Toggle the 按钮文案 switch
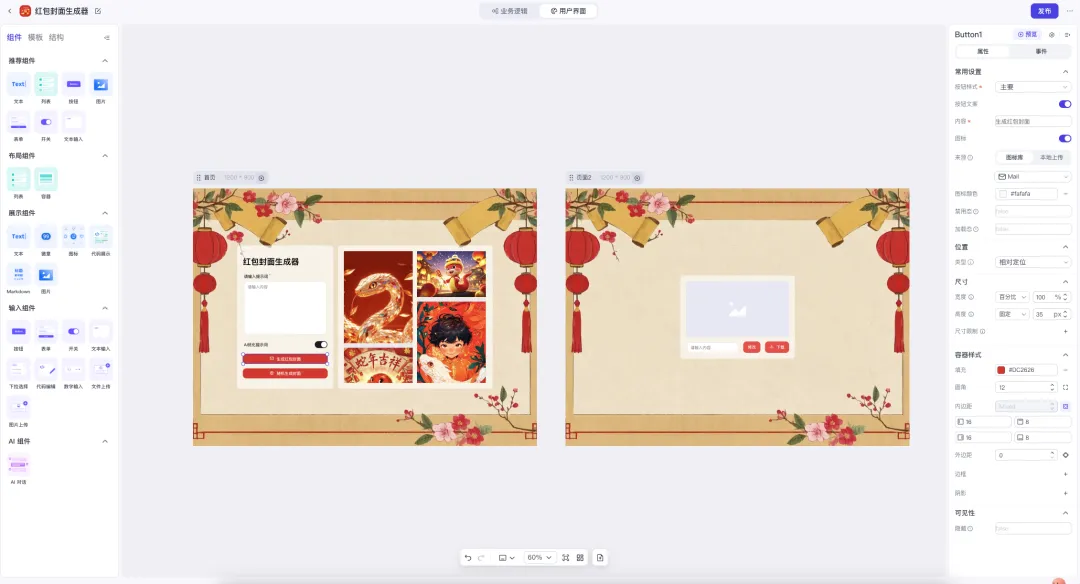 pos(1065,104)
